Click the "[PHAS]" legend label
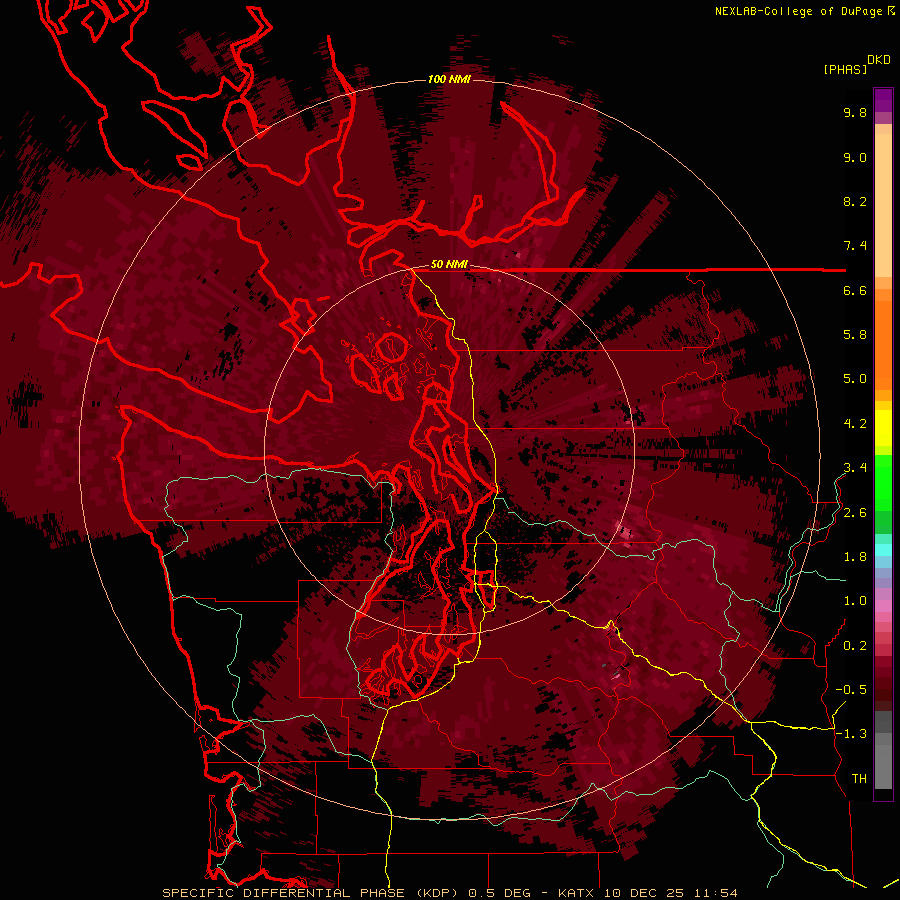This screenshot has height=900, width=900. pos(845,69)
